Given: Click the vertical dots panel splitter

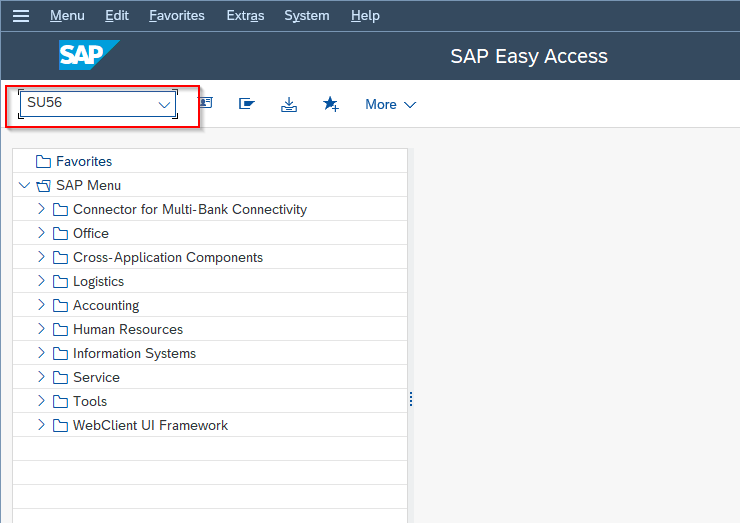Looking at the screenshot, I should [411, 399].
